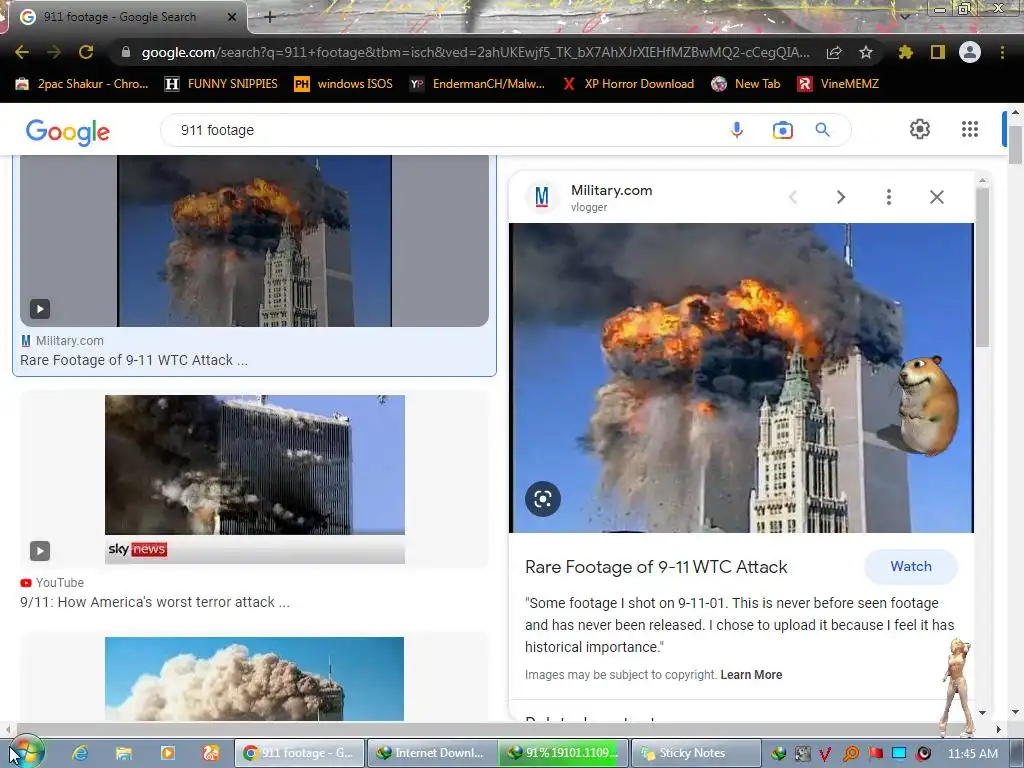This screenshot has height=768, width=1024.
Task: Click the horizontal scrollbar at page bottom
Action: 502,729
